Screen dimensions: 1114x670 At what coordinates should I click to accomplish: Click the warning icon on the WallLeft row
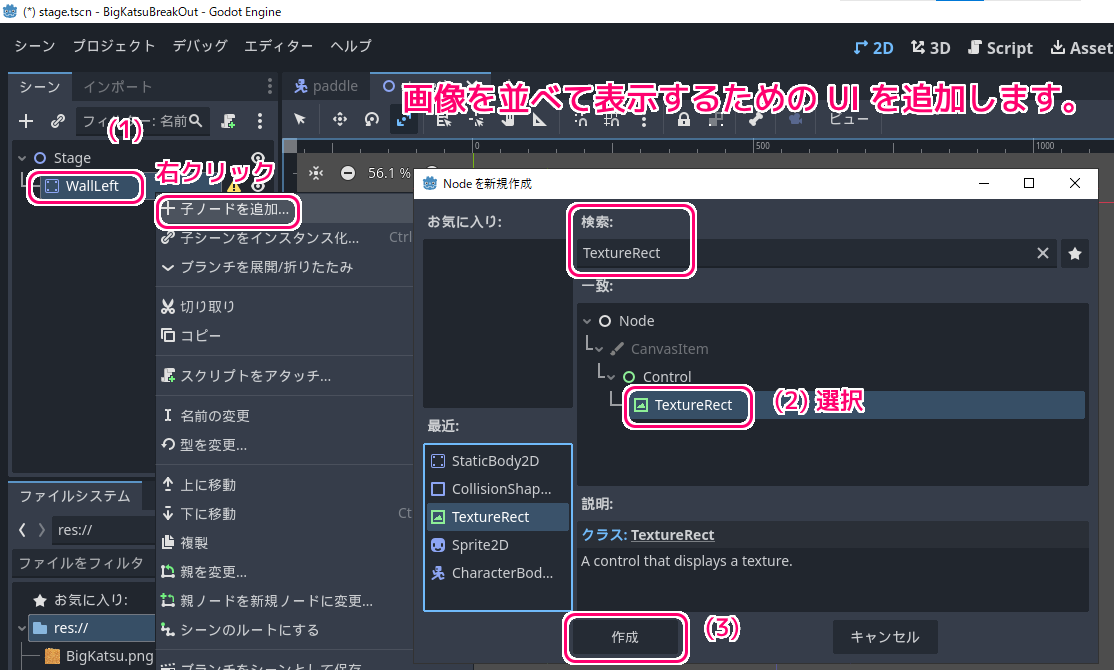click(x=234, y=186)
